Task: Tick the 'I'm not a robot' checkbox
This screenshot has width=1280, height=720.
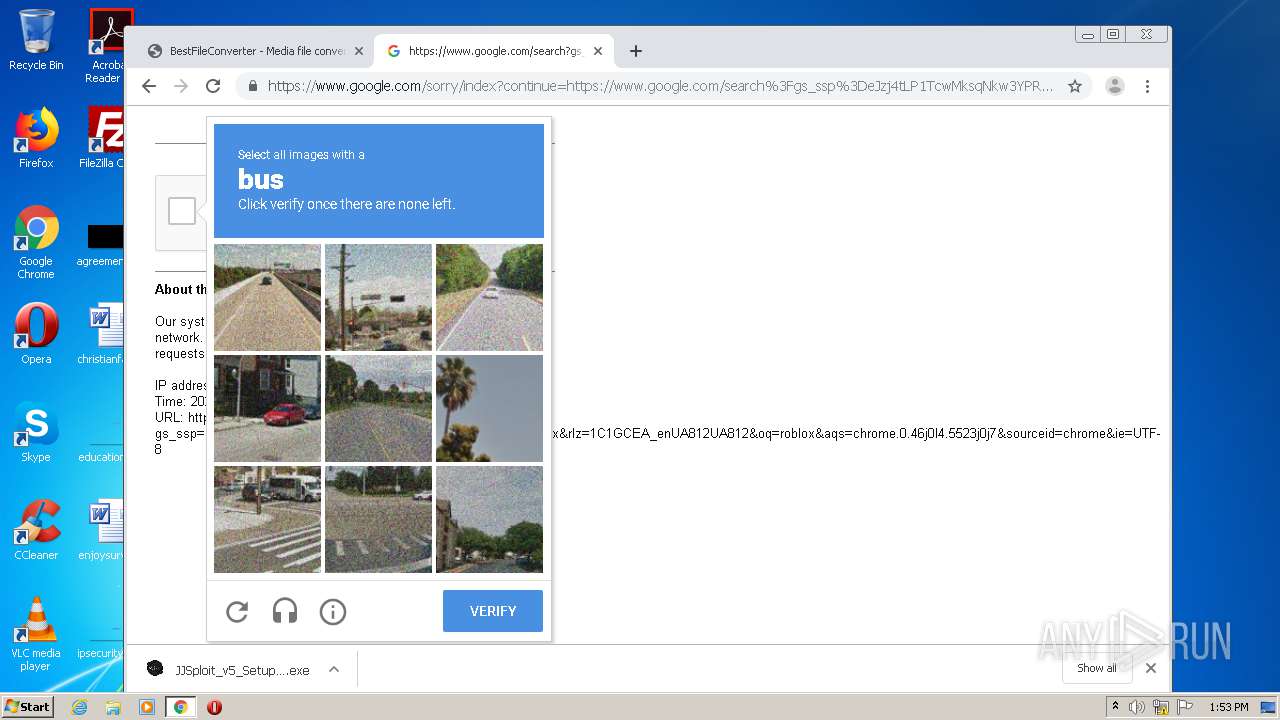Action: point(182,211)
